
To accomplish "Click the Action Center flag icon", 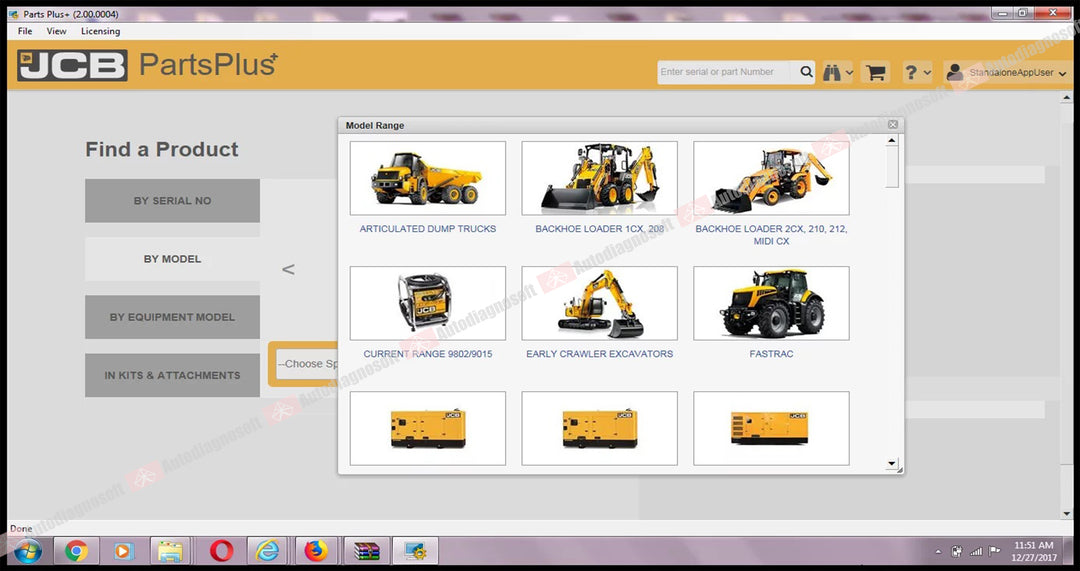I will pyautogui.click(x=994, y=551).
